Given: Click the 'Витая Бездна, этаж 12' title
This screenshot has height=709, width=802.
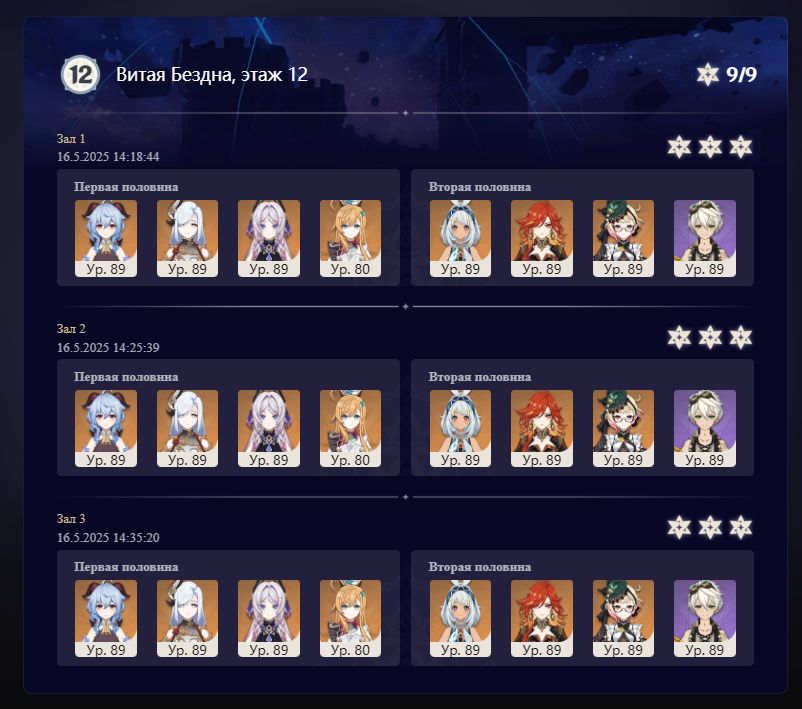Looking at the screenshot, I should pyautogui.click(x=212, y=75).
